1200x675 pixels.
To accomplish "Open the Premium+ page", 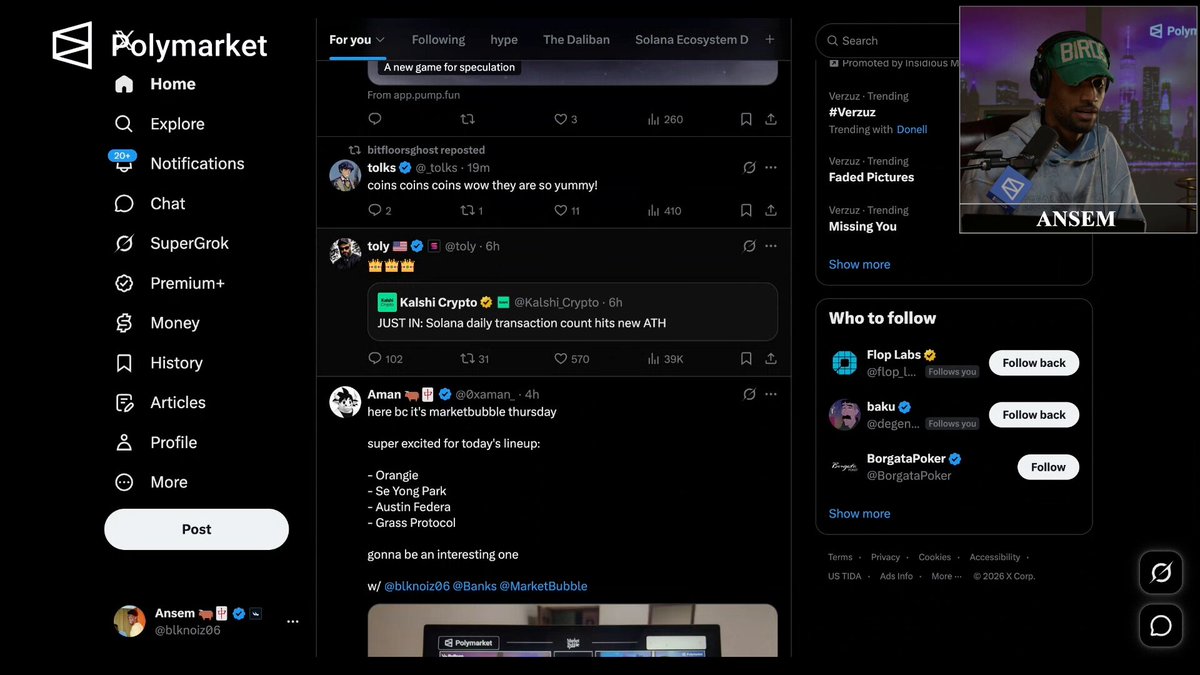I will pyautogui.click(x=169, y=283).
